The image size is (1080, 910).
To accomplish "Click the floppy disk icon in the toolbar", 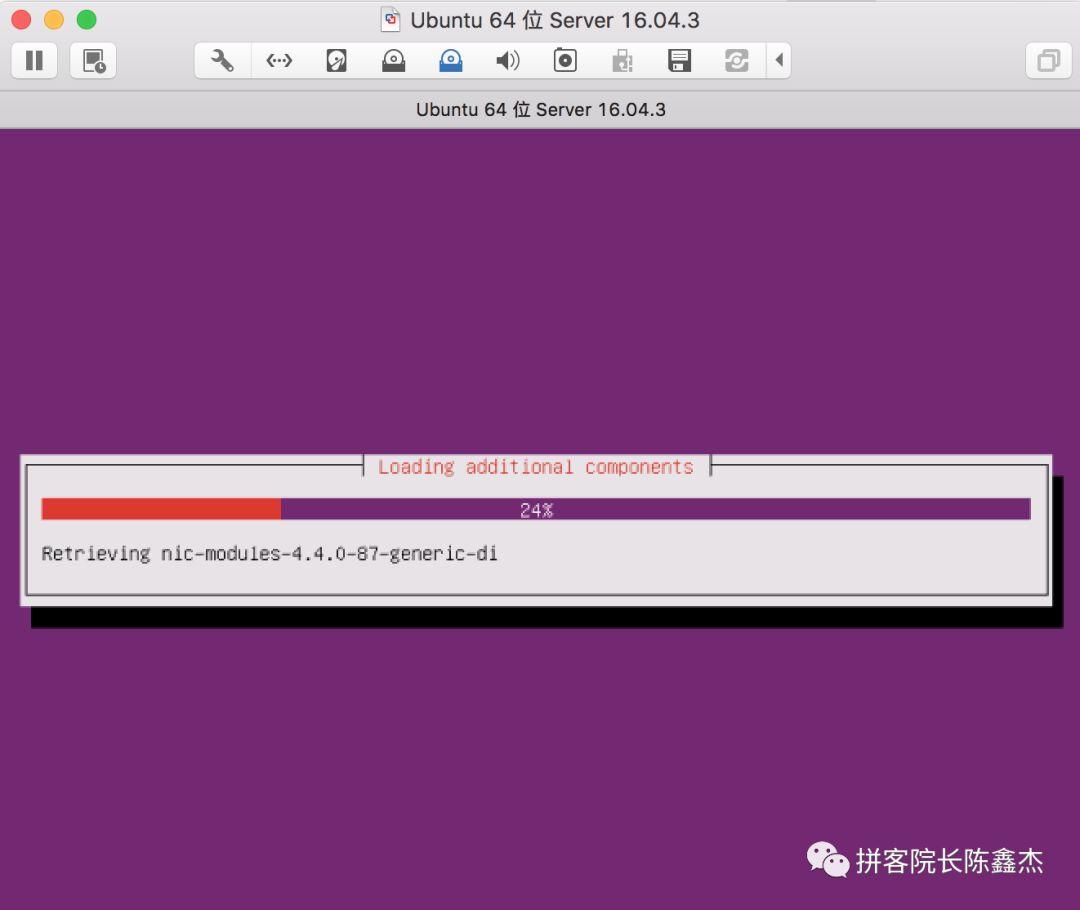I will point(679,60).
